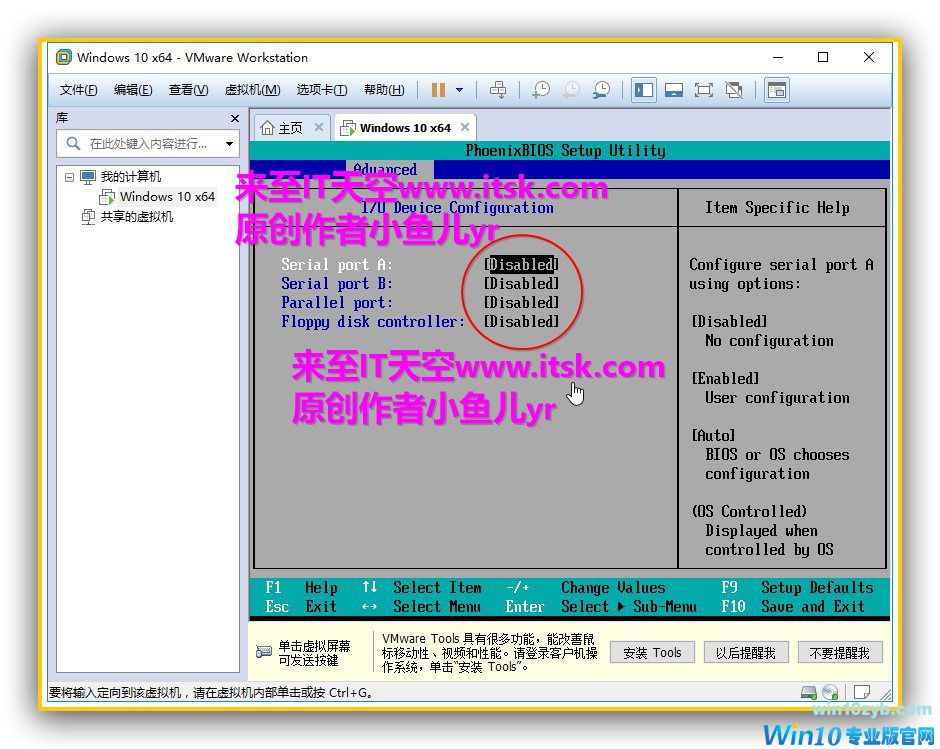Collapse the 我的计算机 tree node
The image size is (940, 749).
click(x=70, y=177)
